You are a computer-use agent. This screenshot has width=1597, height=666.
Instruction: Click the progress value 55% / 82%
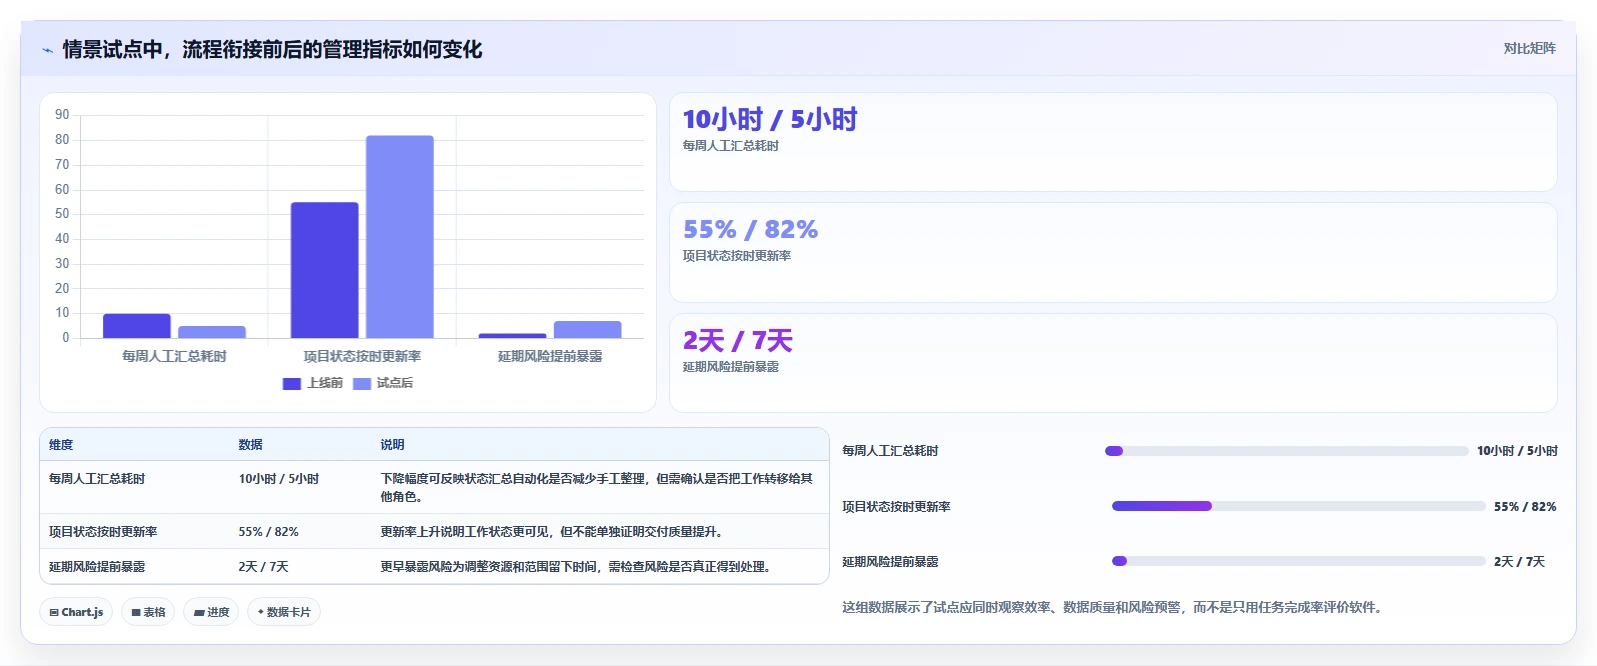[1525, 507]
